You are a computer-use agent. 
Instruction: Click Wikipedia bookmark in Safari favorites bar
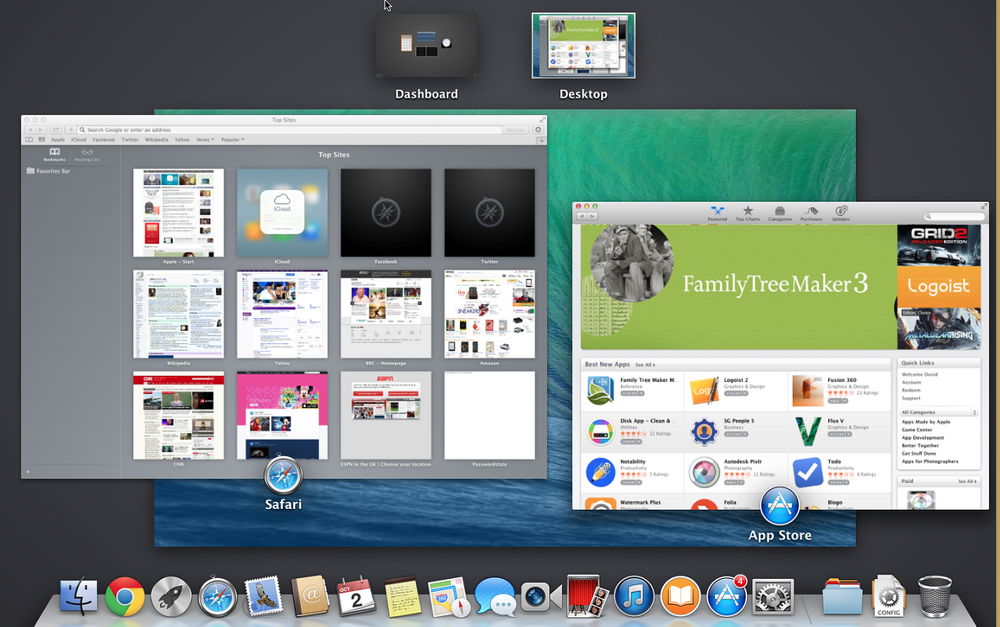156,140
